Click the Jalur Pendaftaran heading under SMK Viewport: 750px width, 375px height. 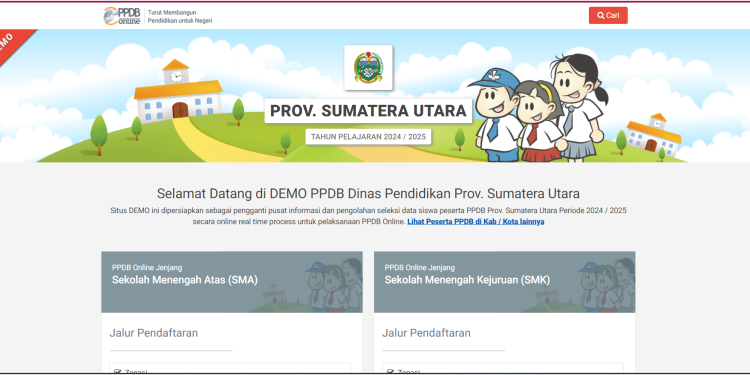[426, 333]
